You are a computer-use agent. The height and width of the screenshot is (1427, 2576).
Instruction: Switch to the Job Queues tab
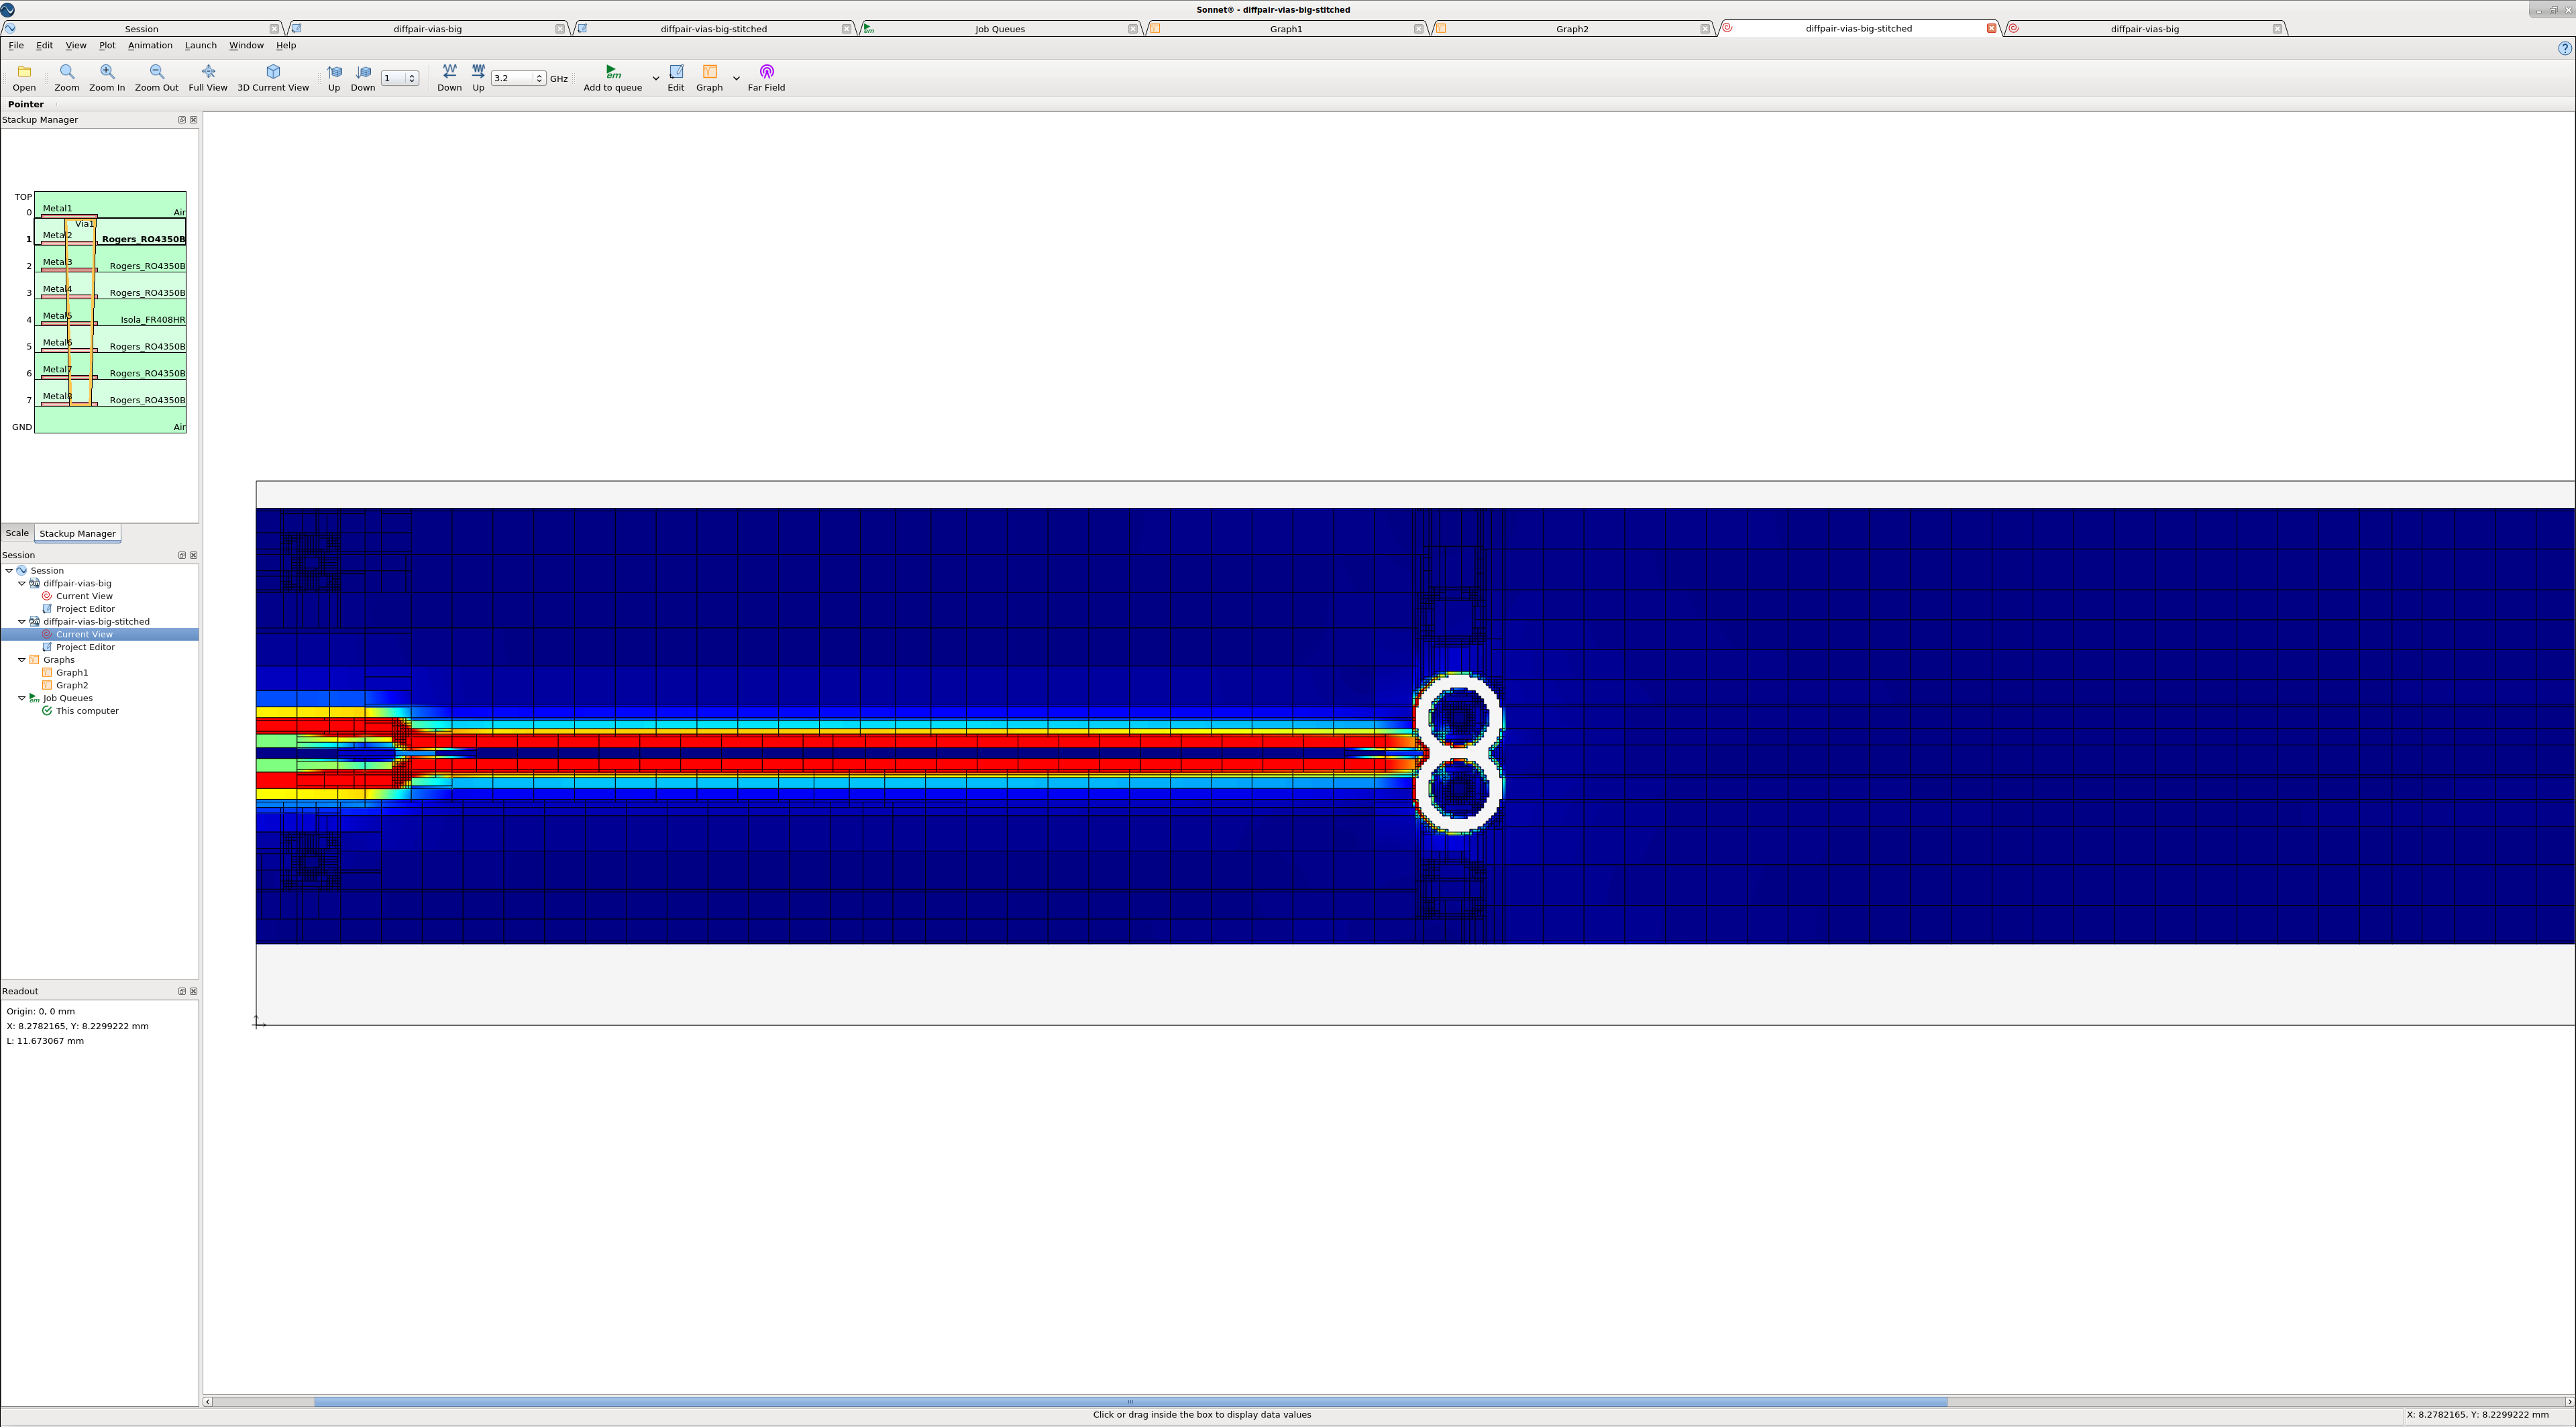pos(1000,29)
